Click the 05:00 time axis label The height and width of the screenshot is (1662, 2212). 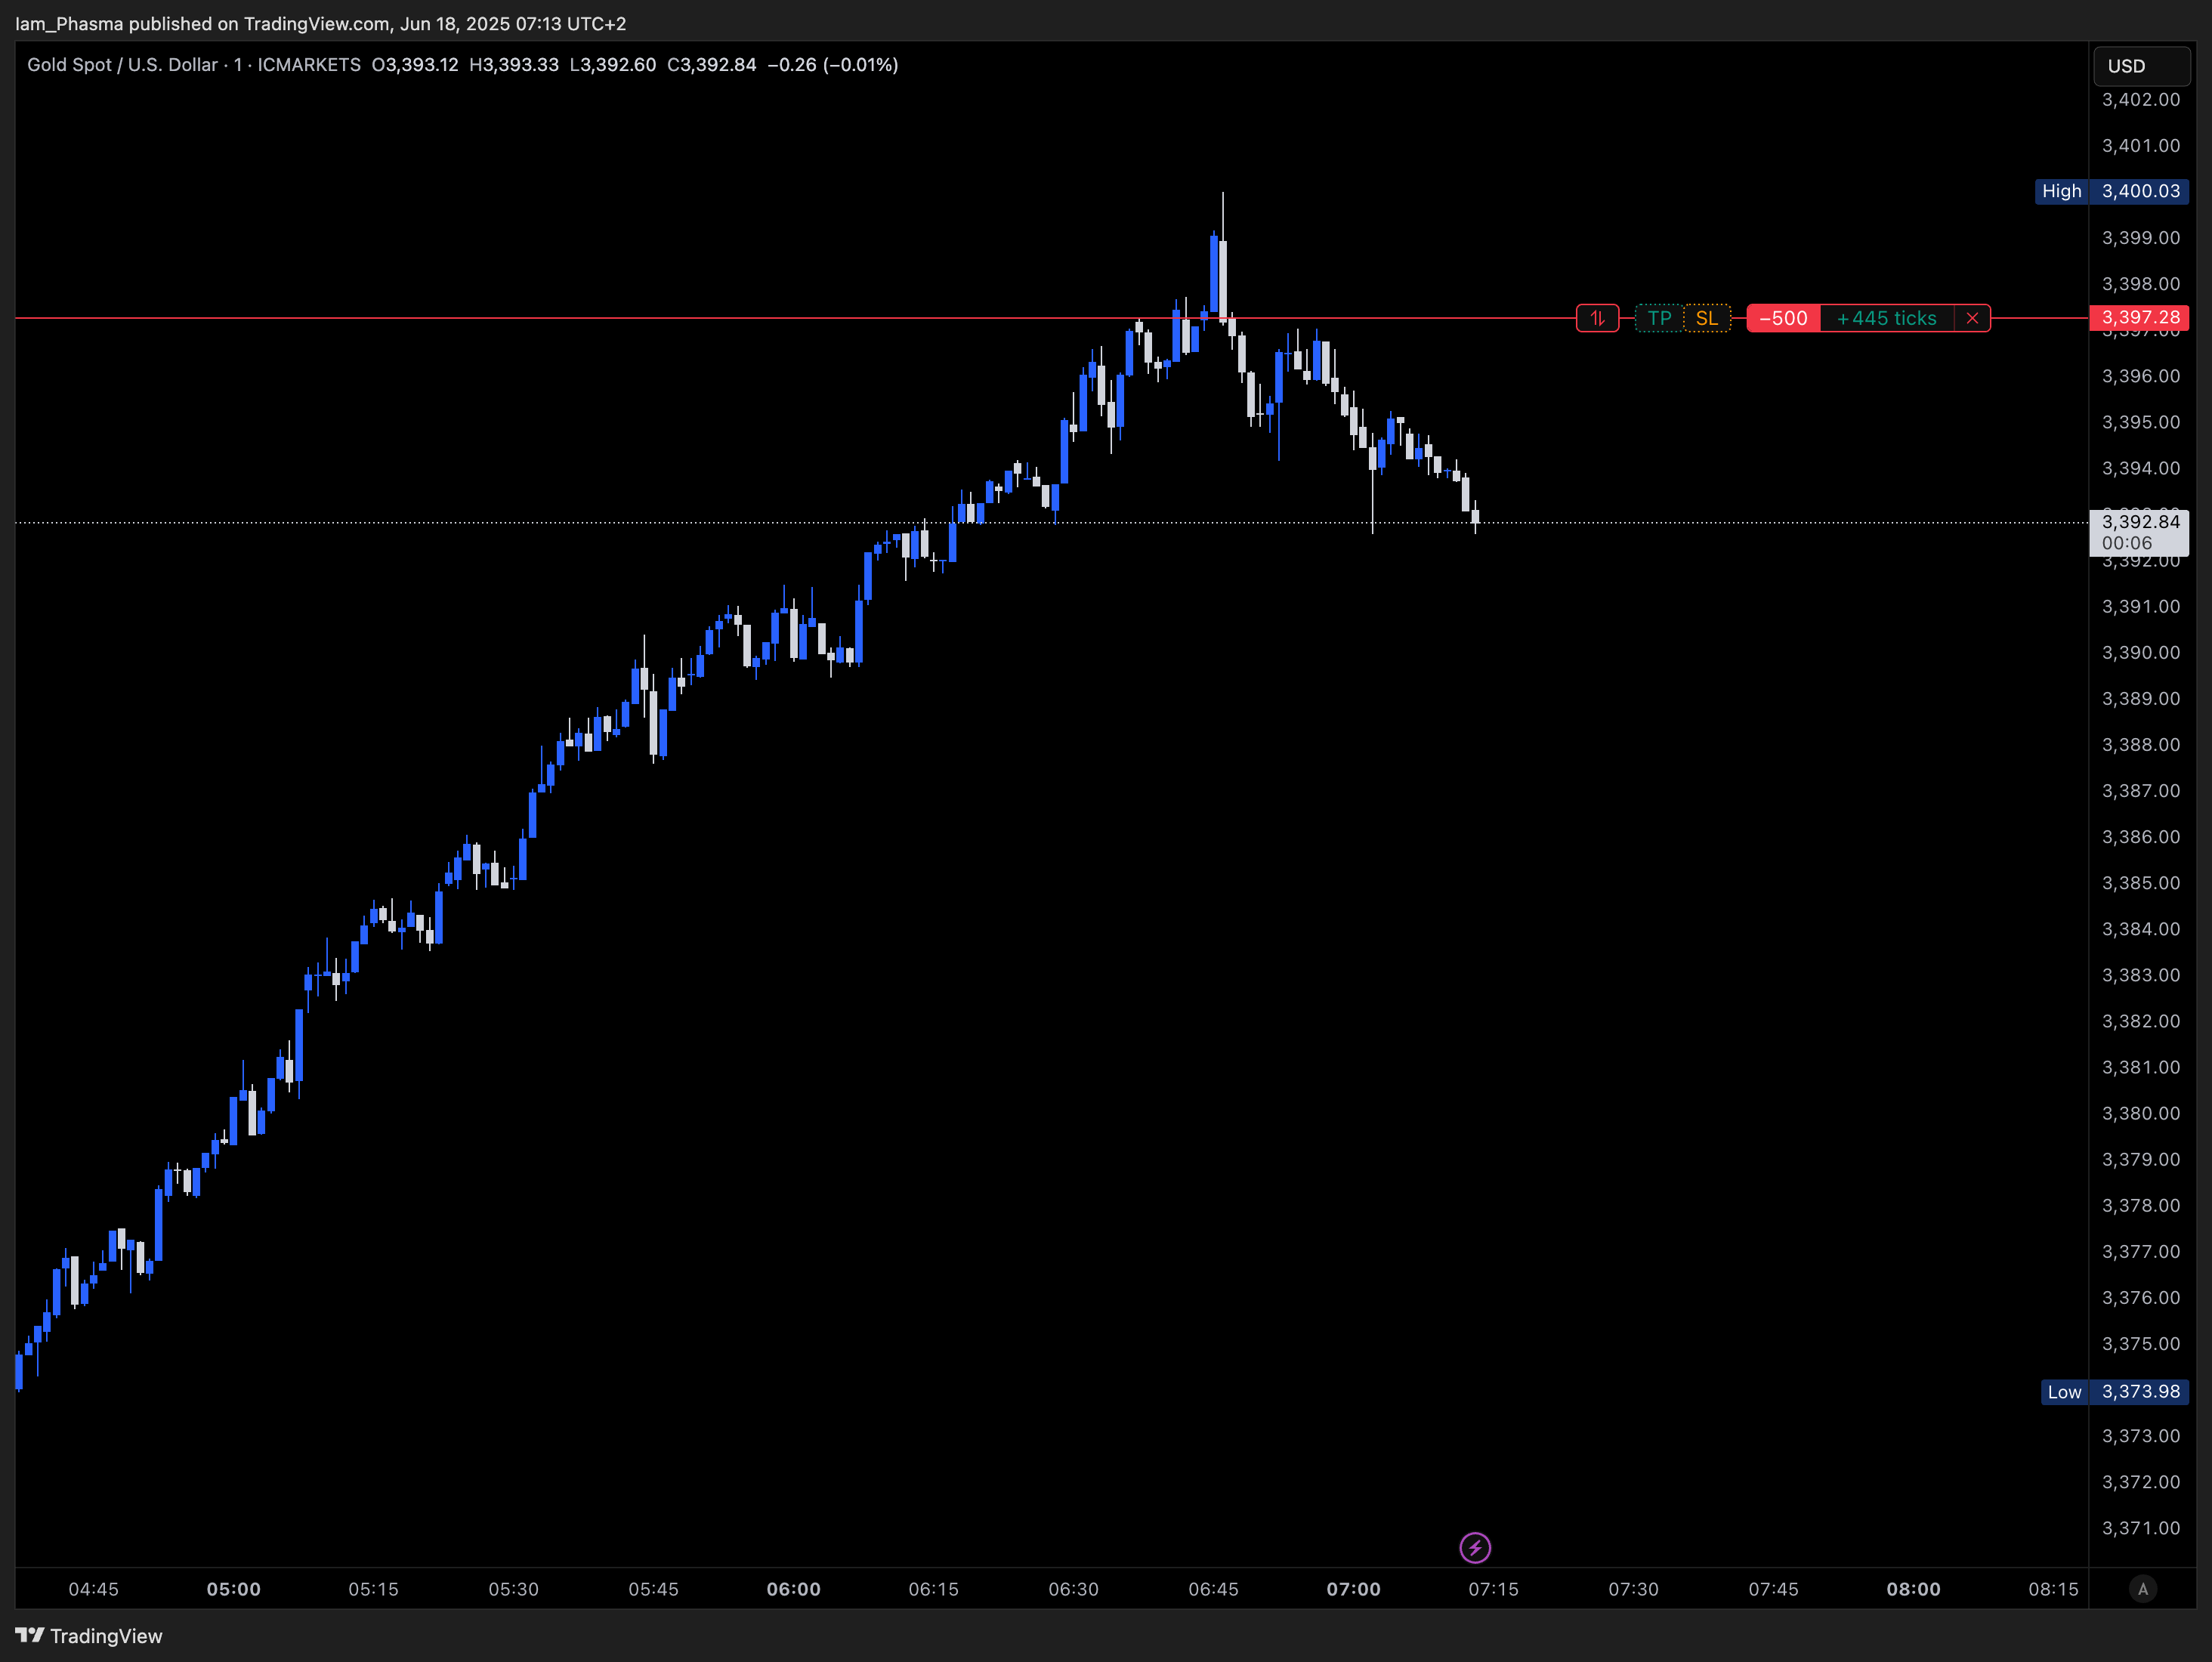click(233, 1589)
